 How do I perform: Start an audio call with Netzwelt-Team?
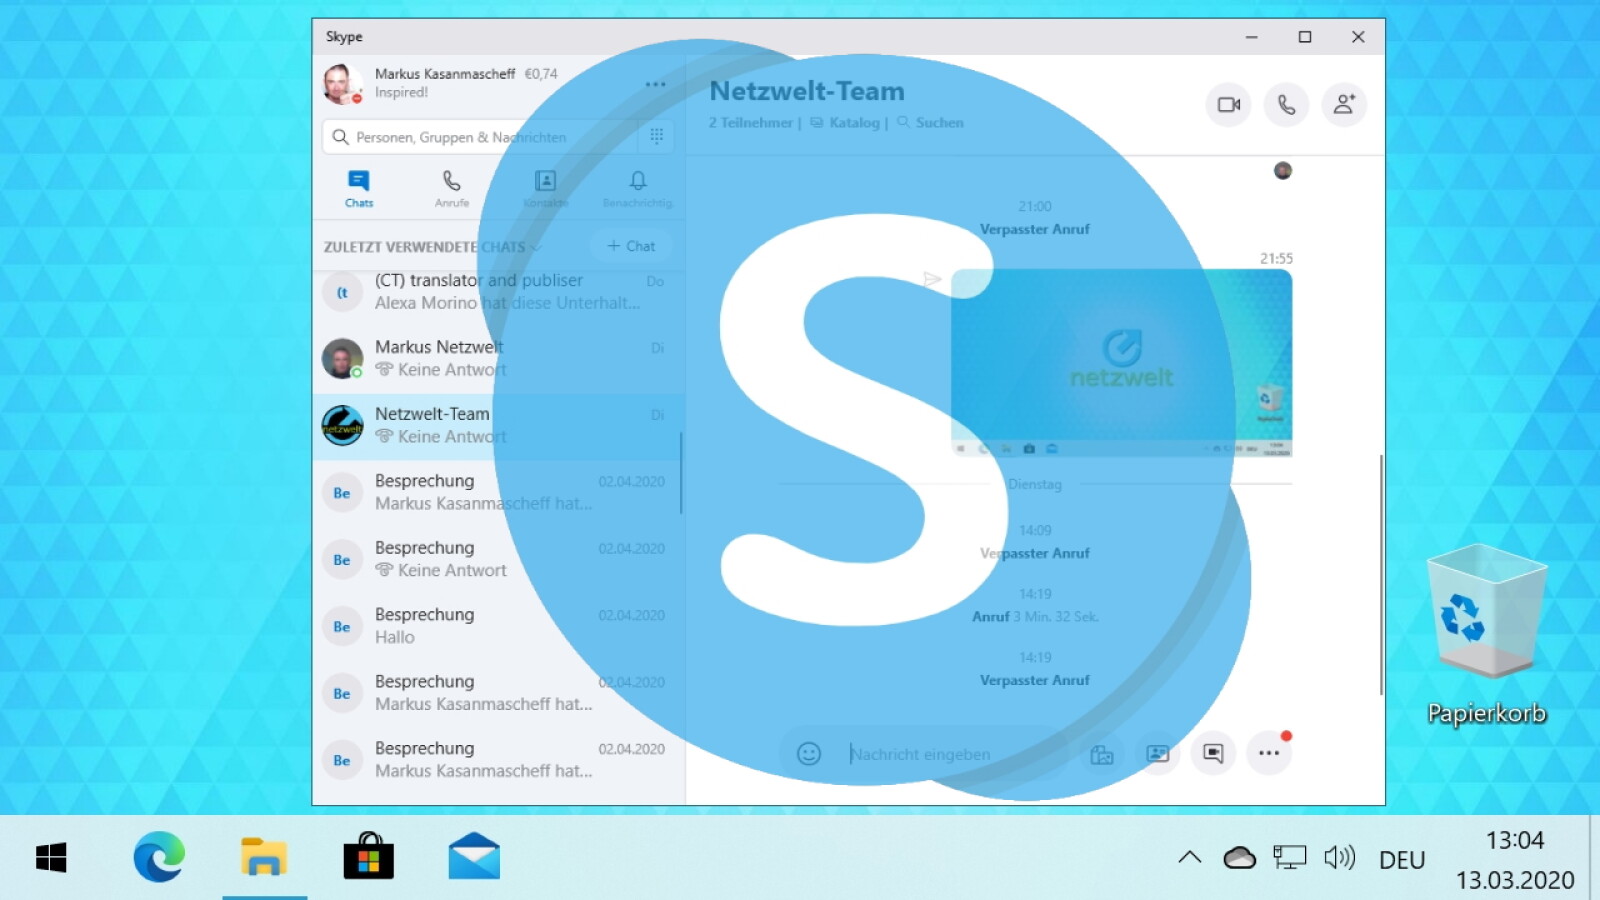(x=1286, y=104)
